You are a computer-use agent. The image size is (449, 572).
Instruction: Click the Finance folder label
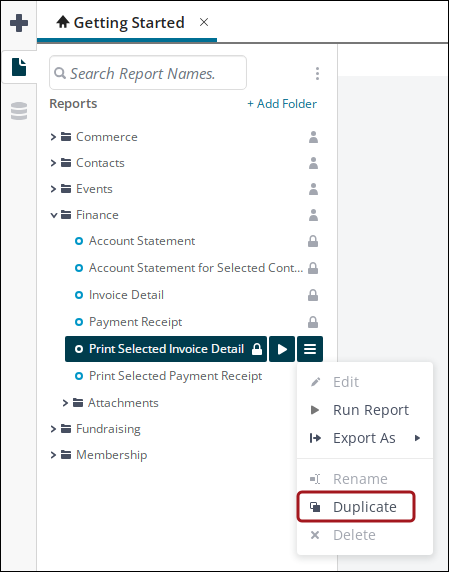pos(97,215)
